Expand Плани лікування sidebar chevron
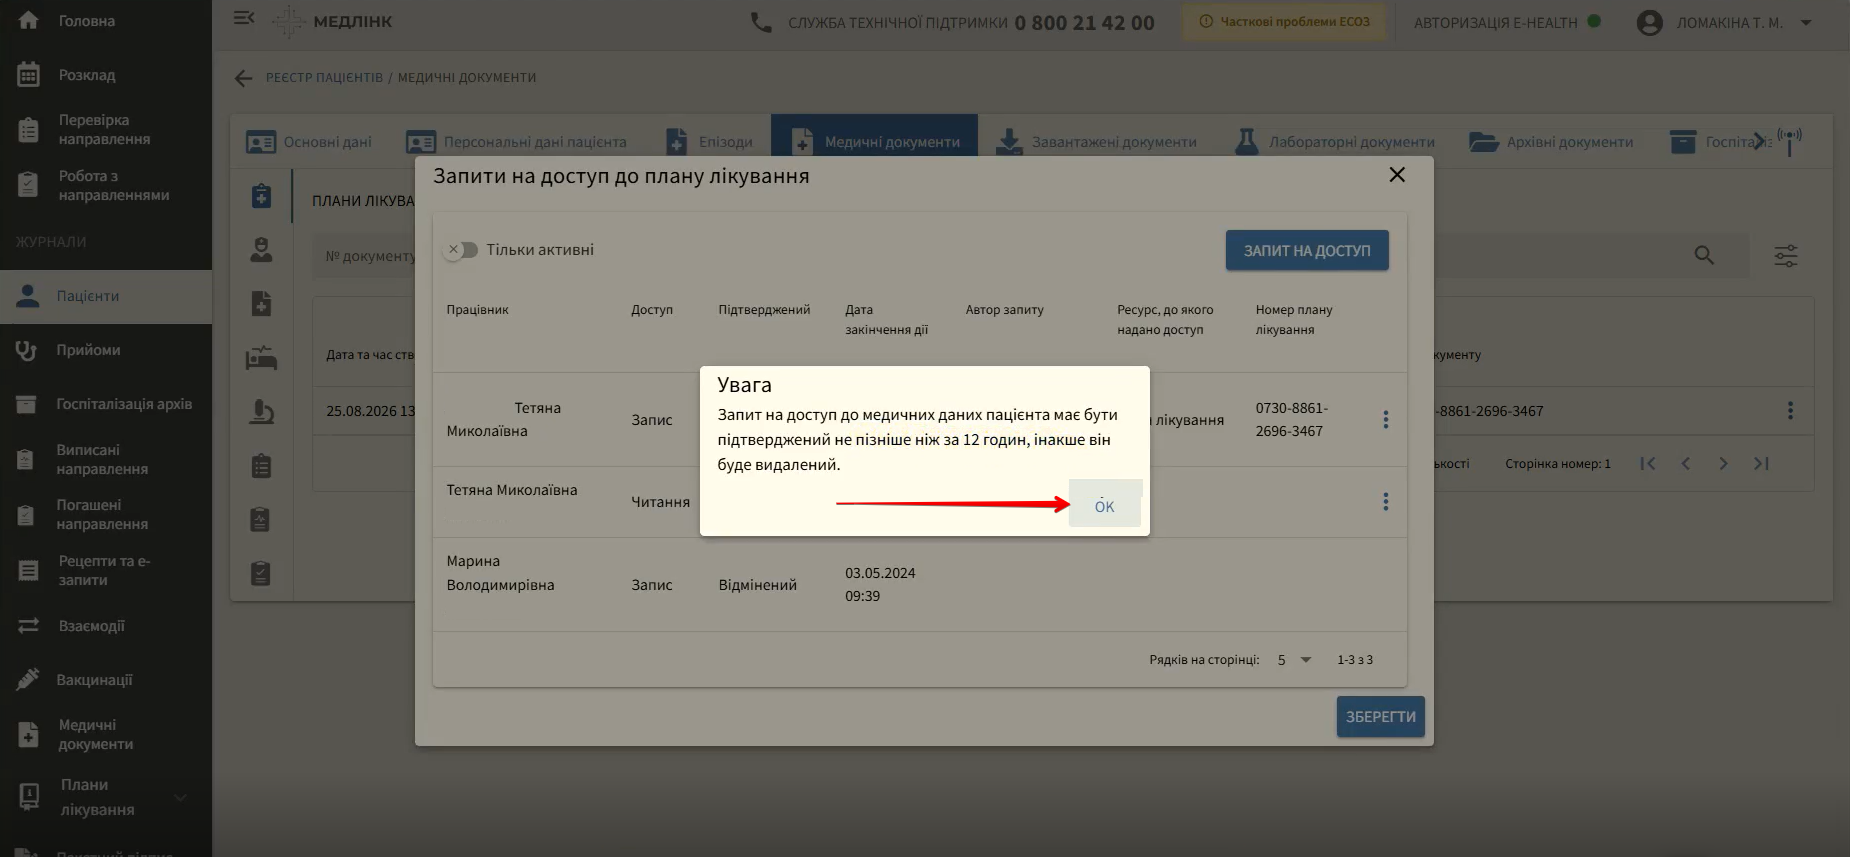The height and width of the screenshot is (857, 1850). pos(180,797)
